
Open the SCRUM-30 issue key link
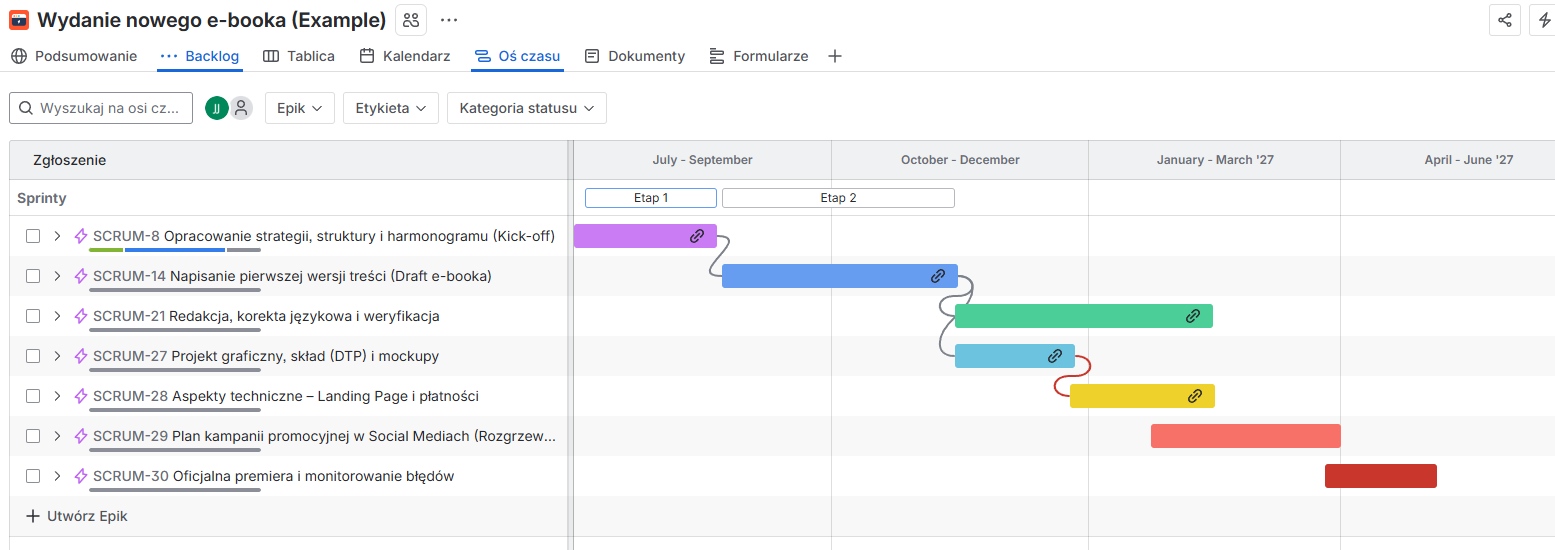click(x=131, y=476)
